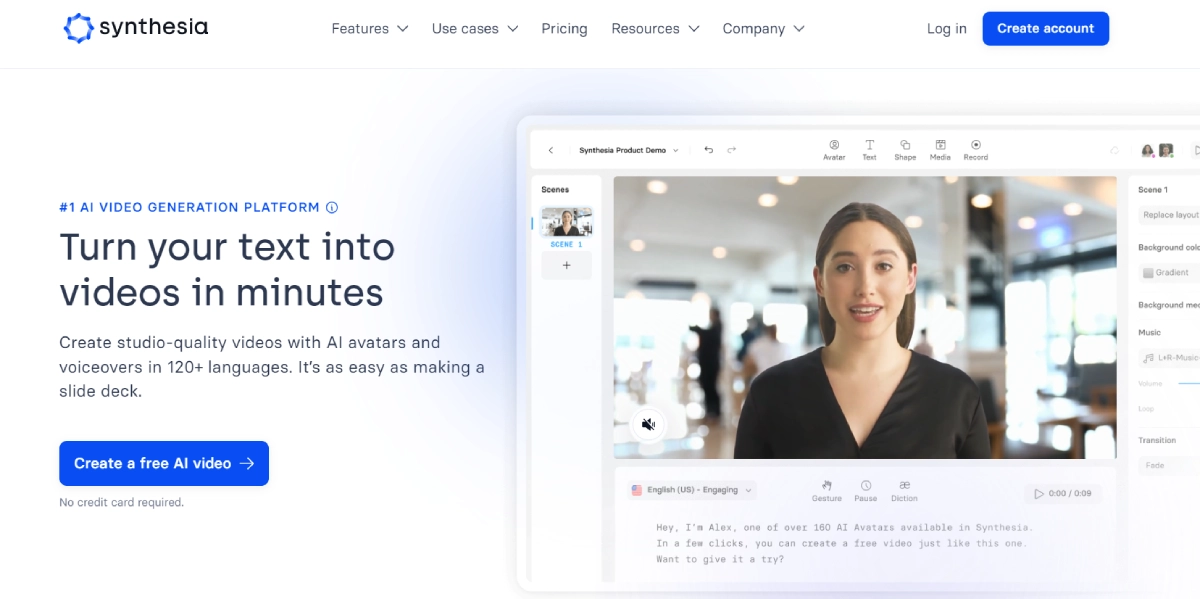Select the Scene 1 thumbnail
The image size is (1200, 599).
tap(566, 222)
